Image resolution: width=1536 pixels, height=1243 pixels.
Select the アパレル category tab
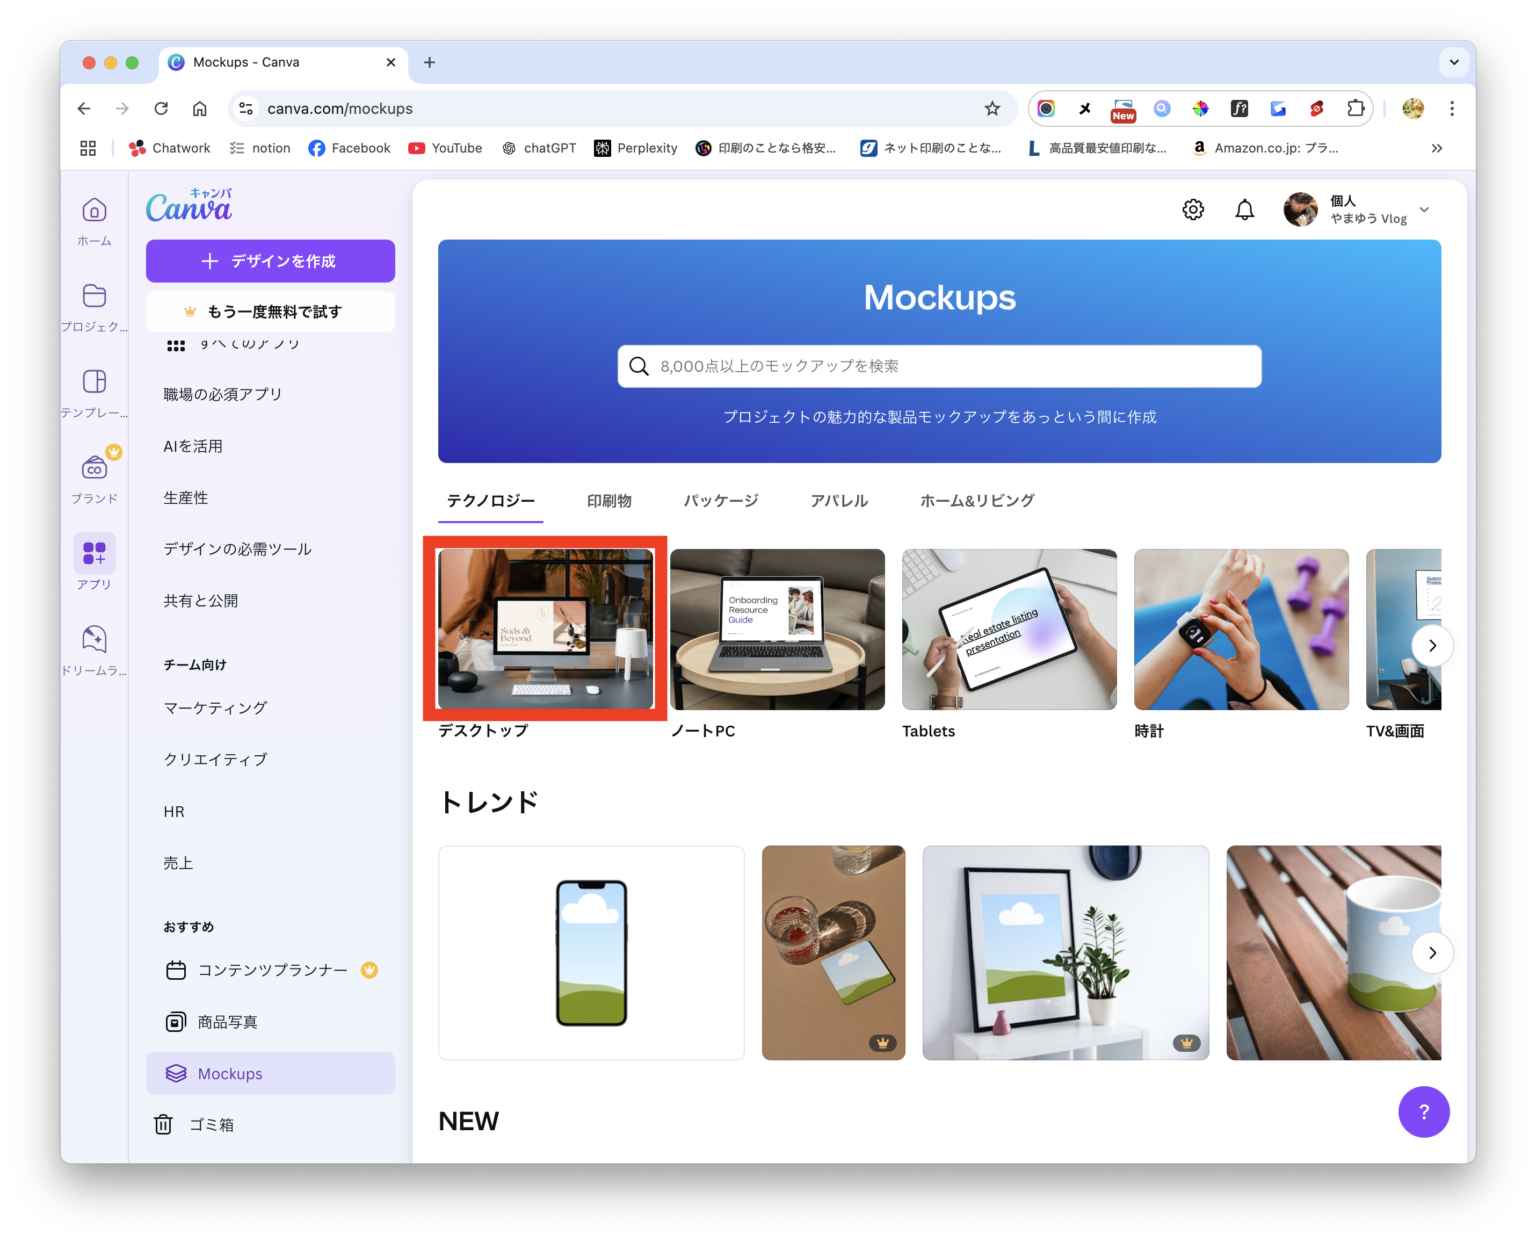point(839,500)
